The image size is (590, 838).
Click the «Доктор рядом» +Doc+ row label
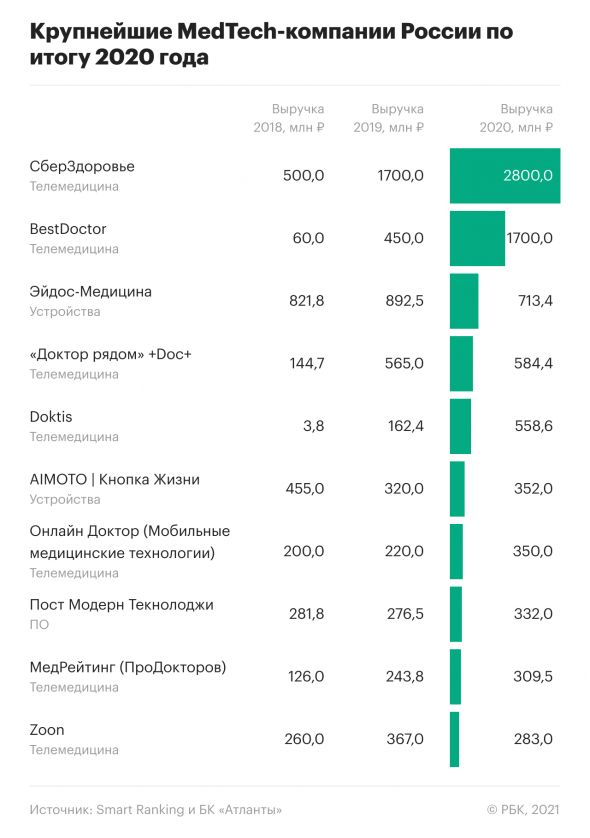pyautogui.click(x=111, y=354)
